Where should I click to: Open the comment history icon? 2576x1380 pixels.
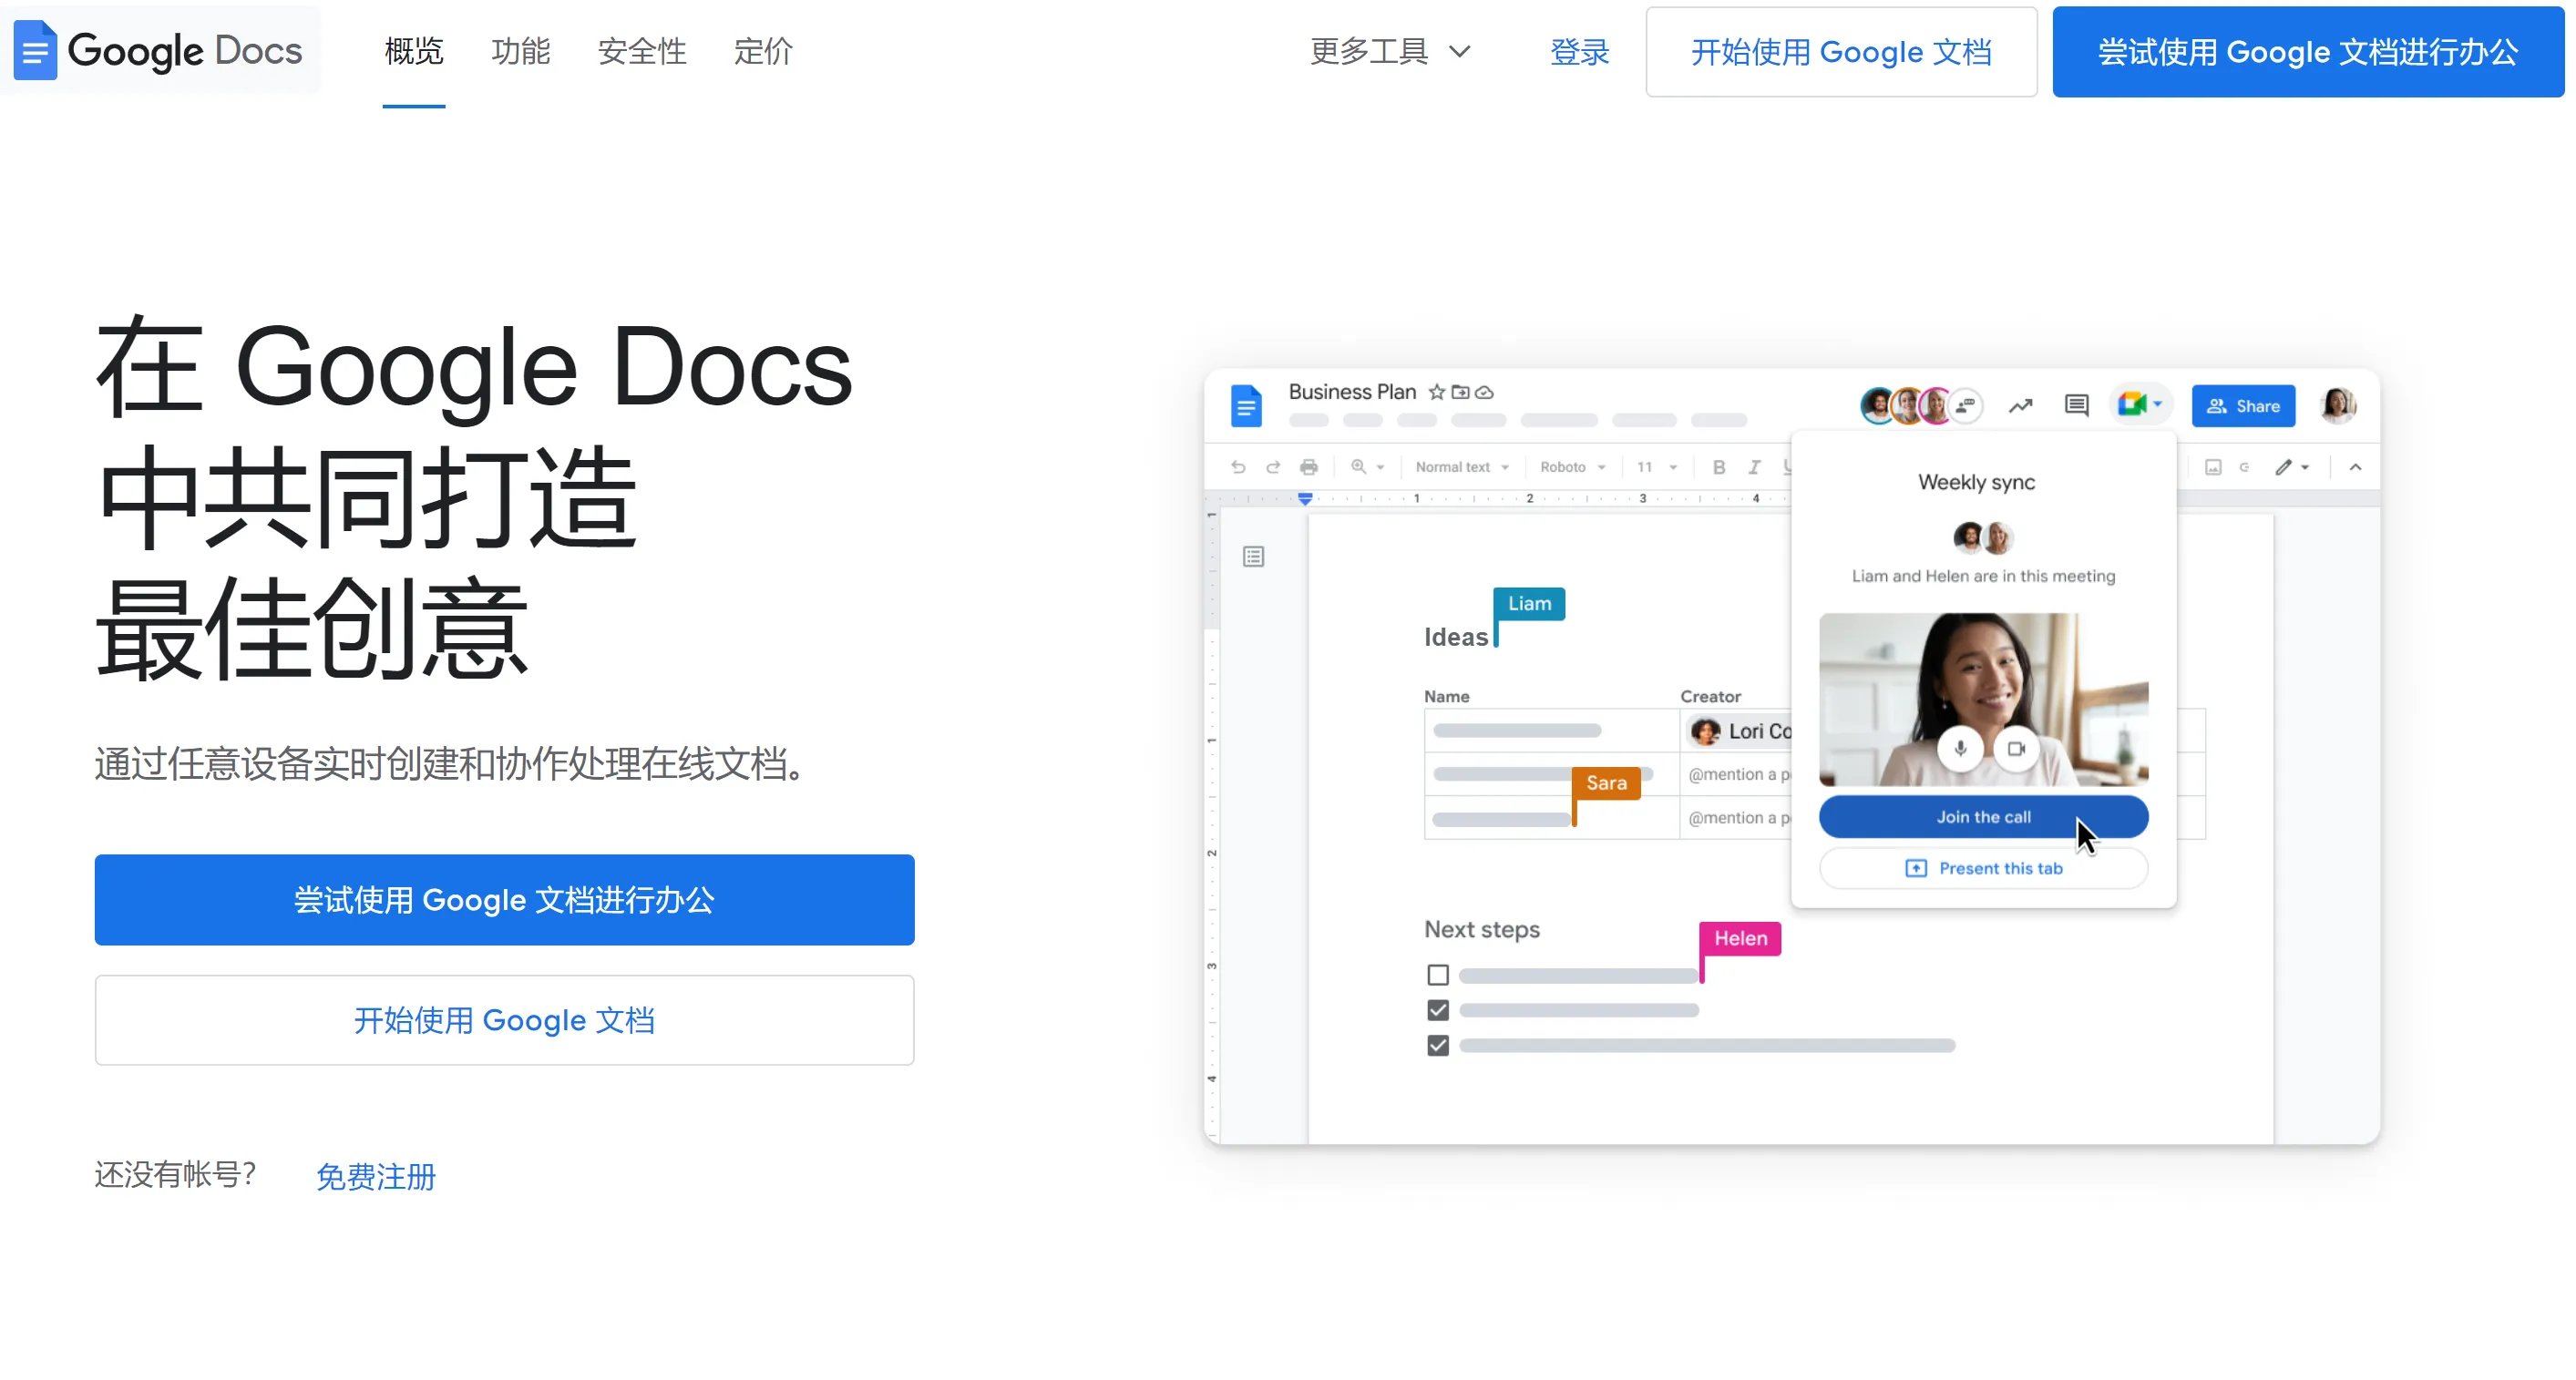[2076, 406]
